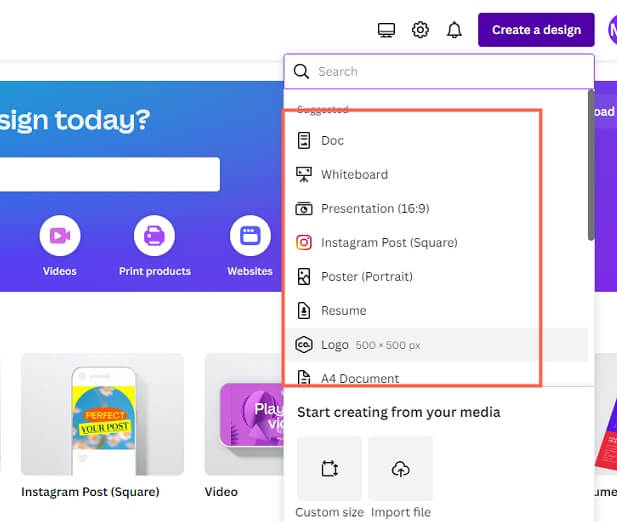Select Whiteboard from suggested list
Screen dimensions: 617x522
pos(437,174)
